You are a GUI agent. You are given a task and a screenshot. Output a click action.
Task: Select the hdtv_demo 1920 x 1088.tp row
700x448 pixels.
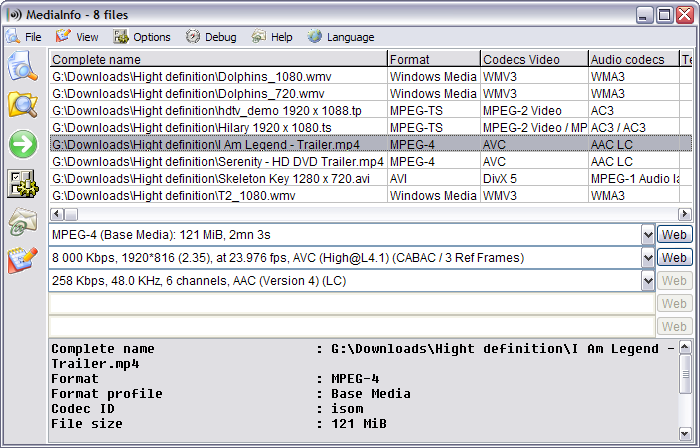pos(371,111)
